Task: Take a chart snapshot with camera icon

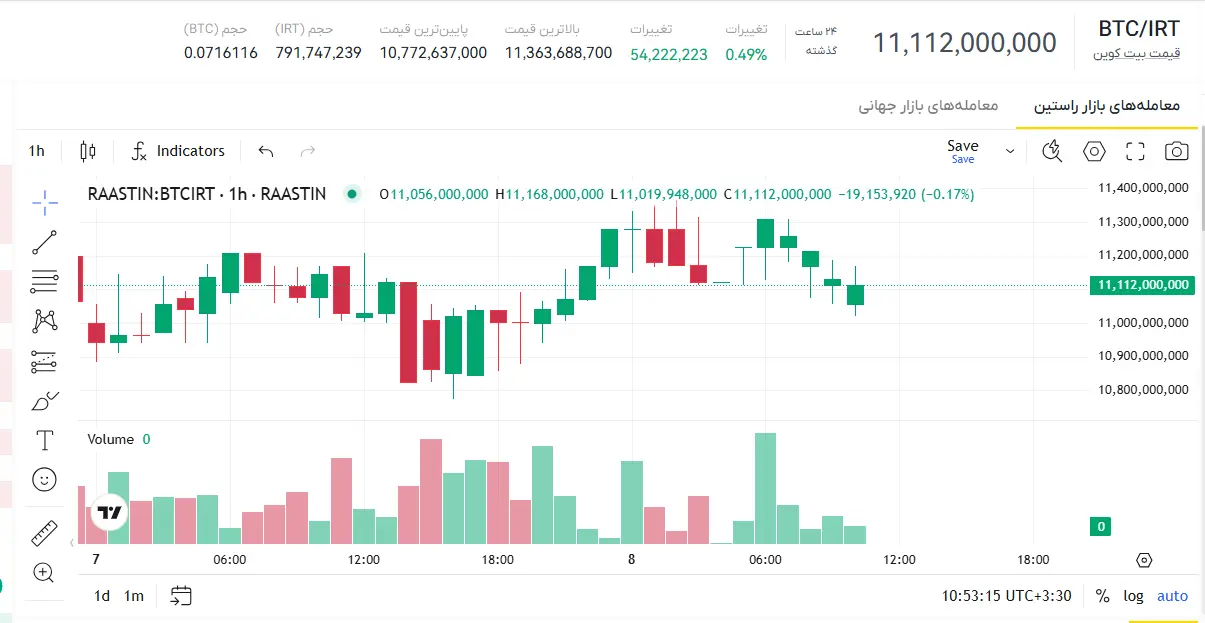Action: [x=1177, y=151]
